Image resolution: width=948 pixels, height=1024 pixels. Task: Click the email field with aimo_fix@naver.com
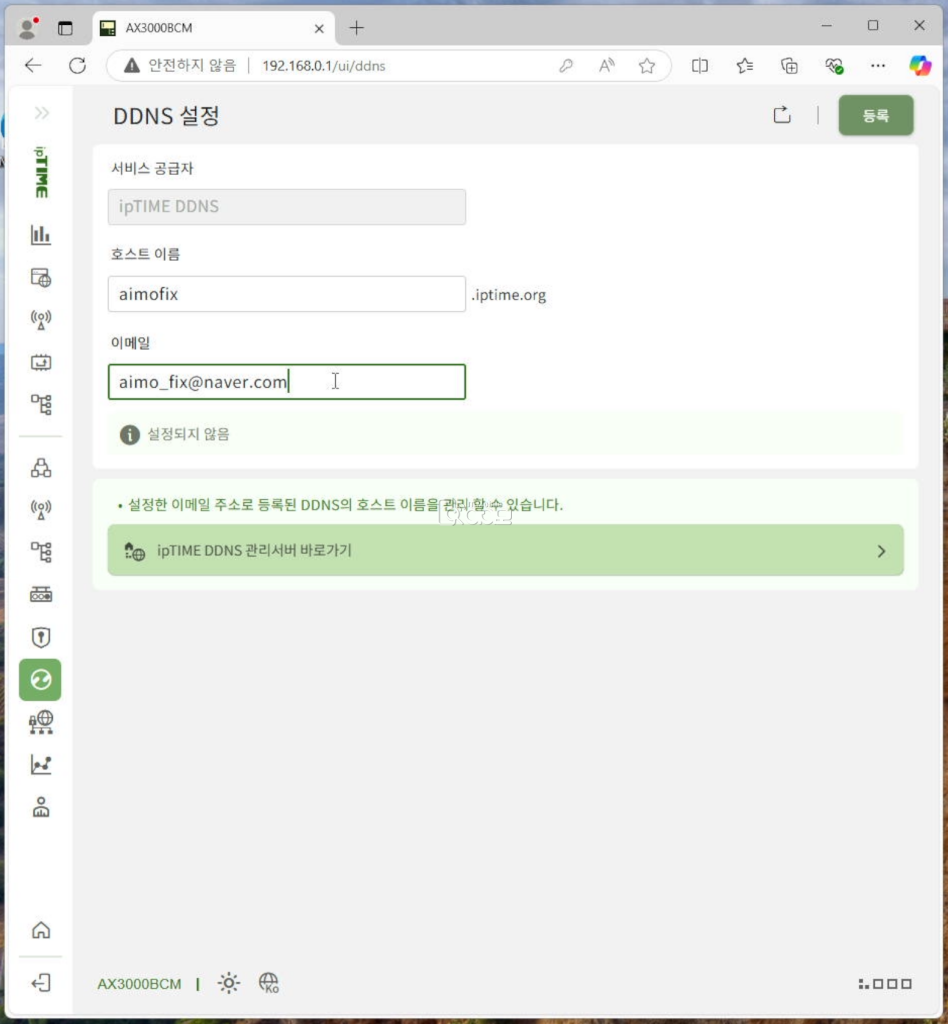(287, 382)
